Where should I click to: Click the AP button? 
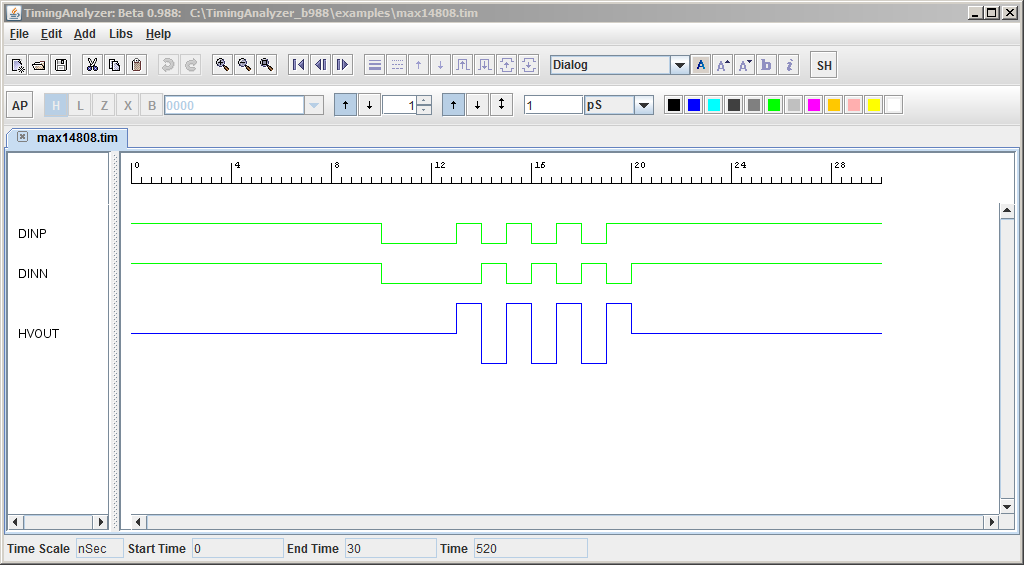point(20,105)
